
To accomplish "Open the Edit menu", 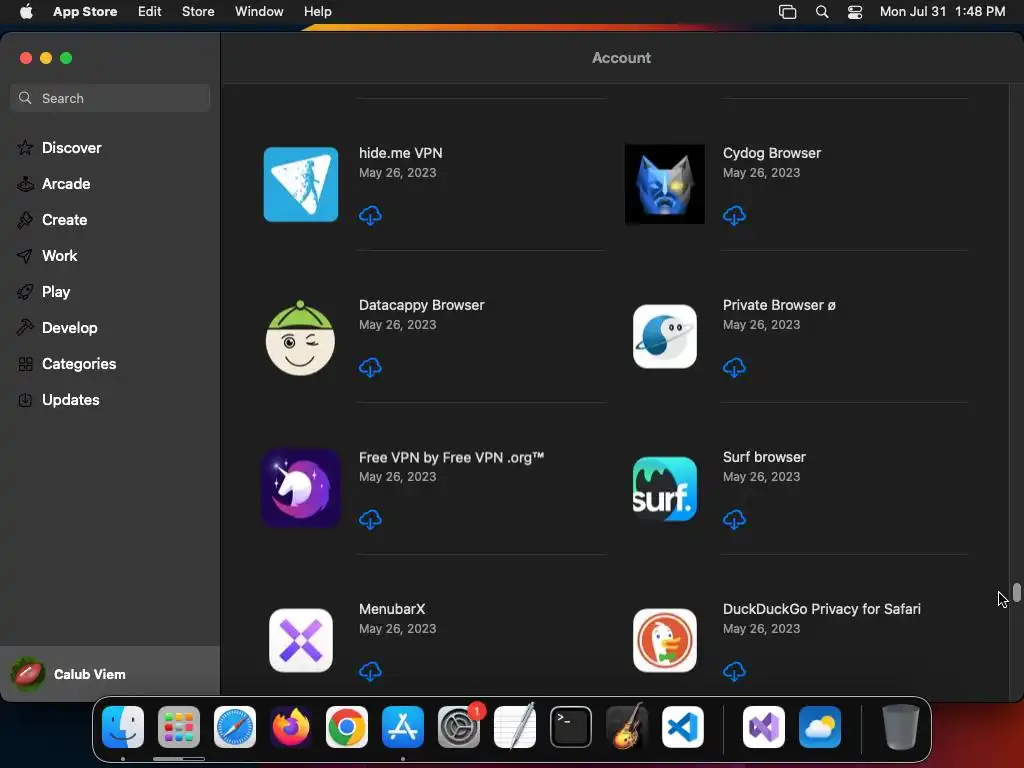I will click(x=150, y=12).
